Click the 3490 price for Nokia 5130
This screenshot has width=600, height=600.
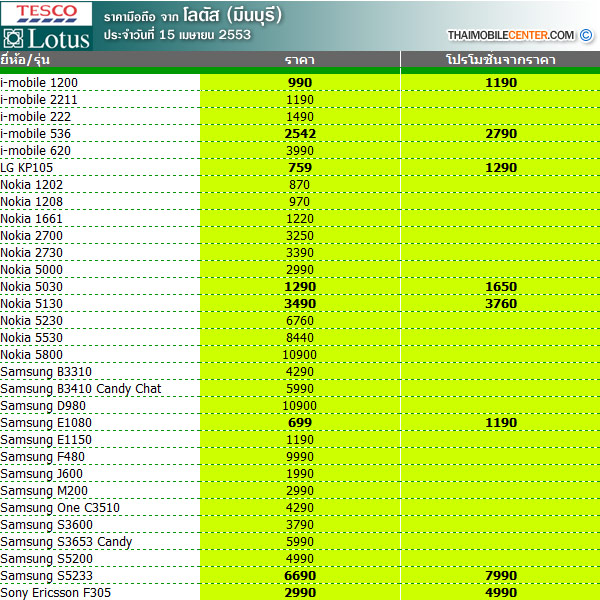300,304
